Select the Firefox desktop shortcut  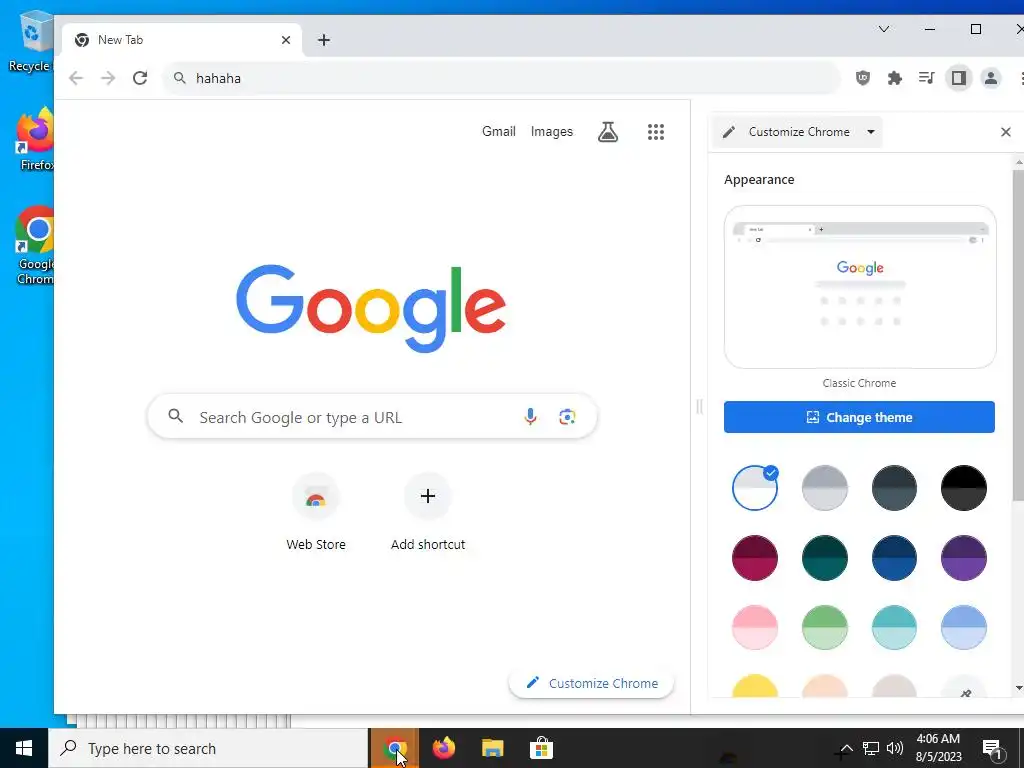tap(35, 140)
